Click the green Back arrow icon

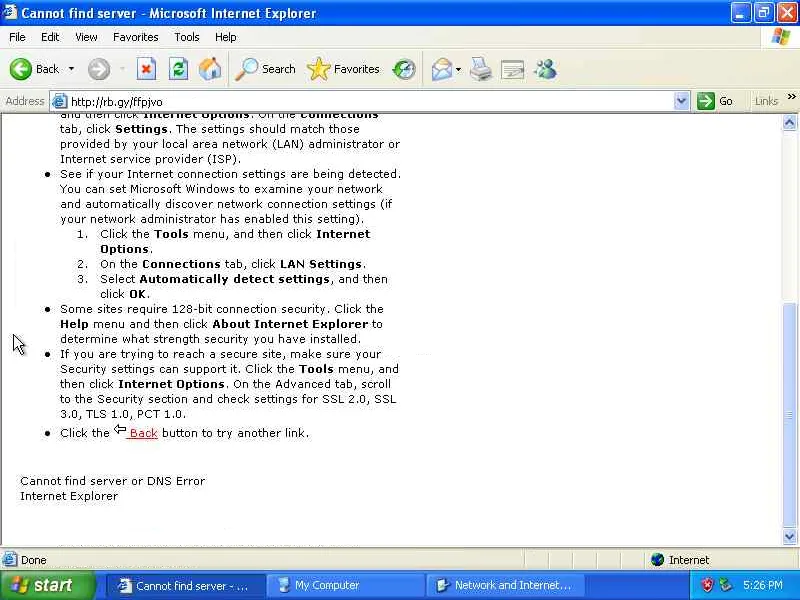[20, 69]
